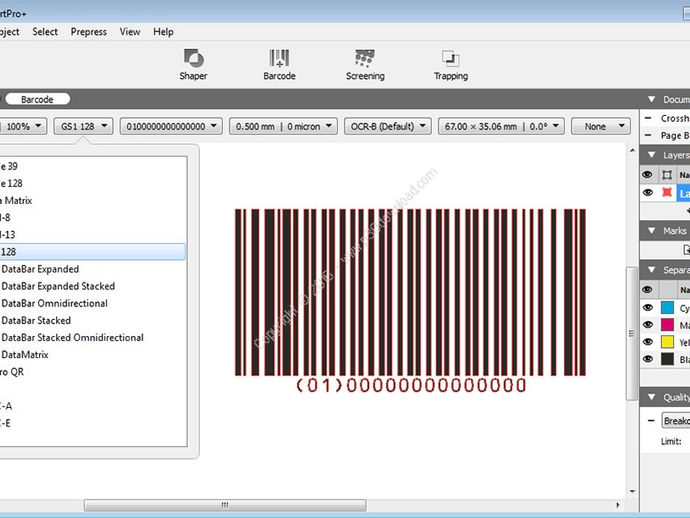The width and height of the screenshot is (690, 518).
Task: Click the red layer lock icon
Action: (667, 192)
